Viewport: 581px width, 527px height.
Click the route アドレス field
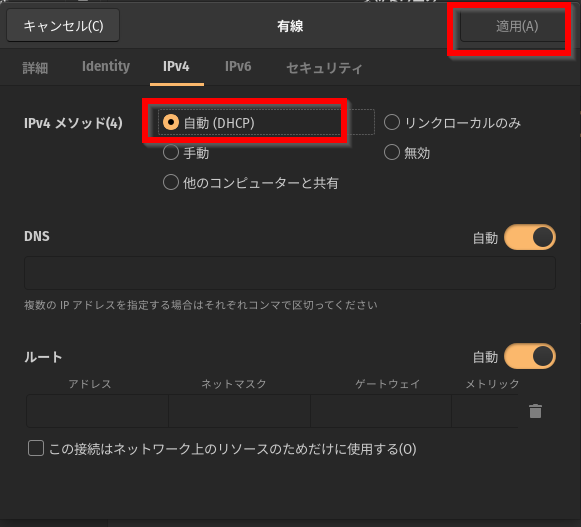click(x=97, y=411)
